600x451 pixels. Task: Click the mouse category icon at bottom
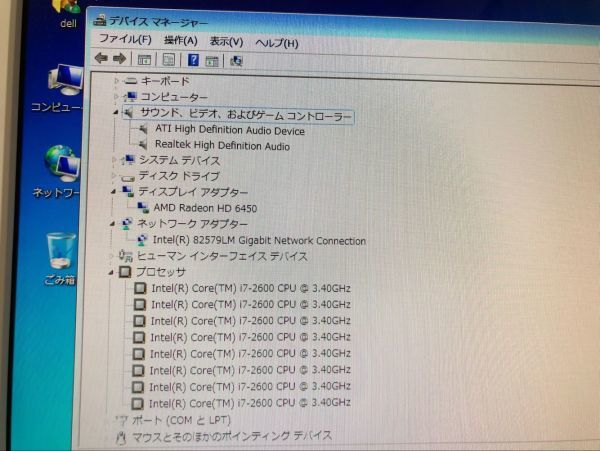121,438
